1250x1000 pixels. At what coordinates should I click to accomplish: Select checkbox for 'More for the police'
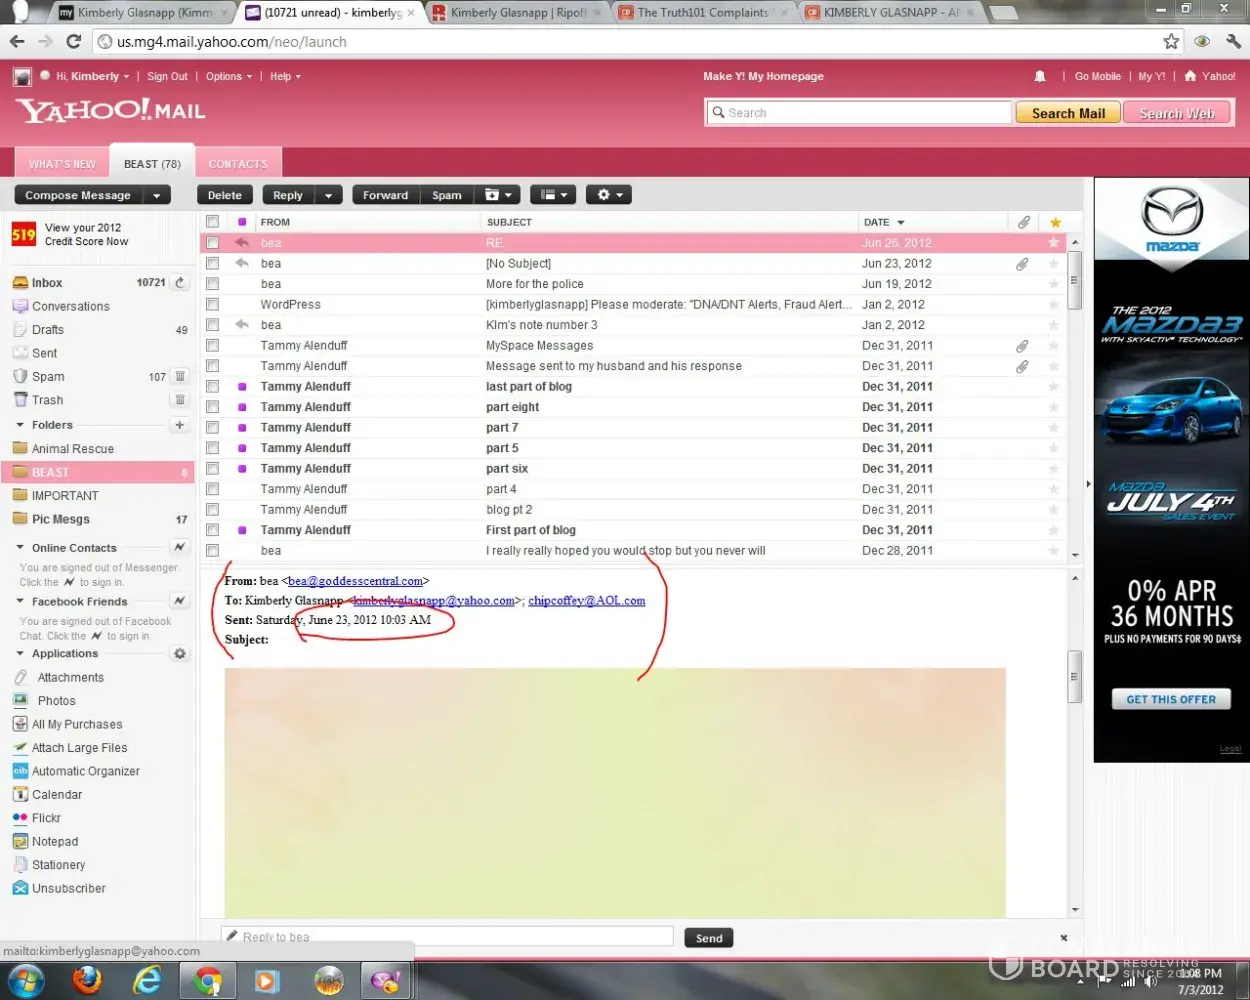click(213, 284)
